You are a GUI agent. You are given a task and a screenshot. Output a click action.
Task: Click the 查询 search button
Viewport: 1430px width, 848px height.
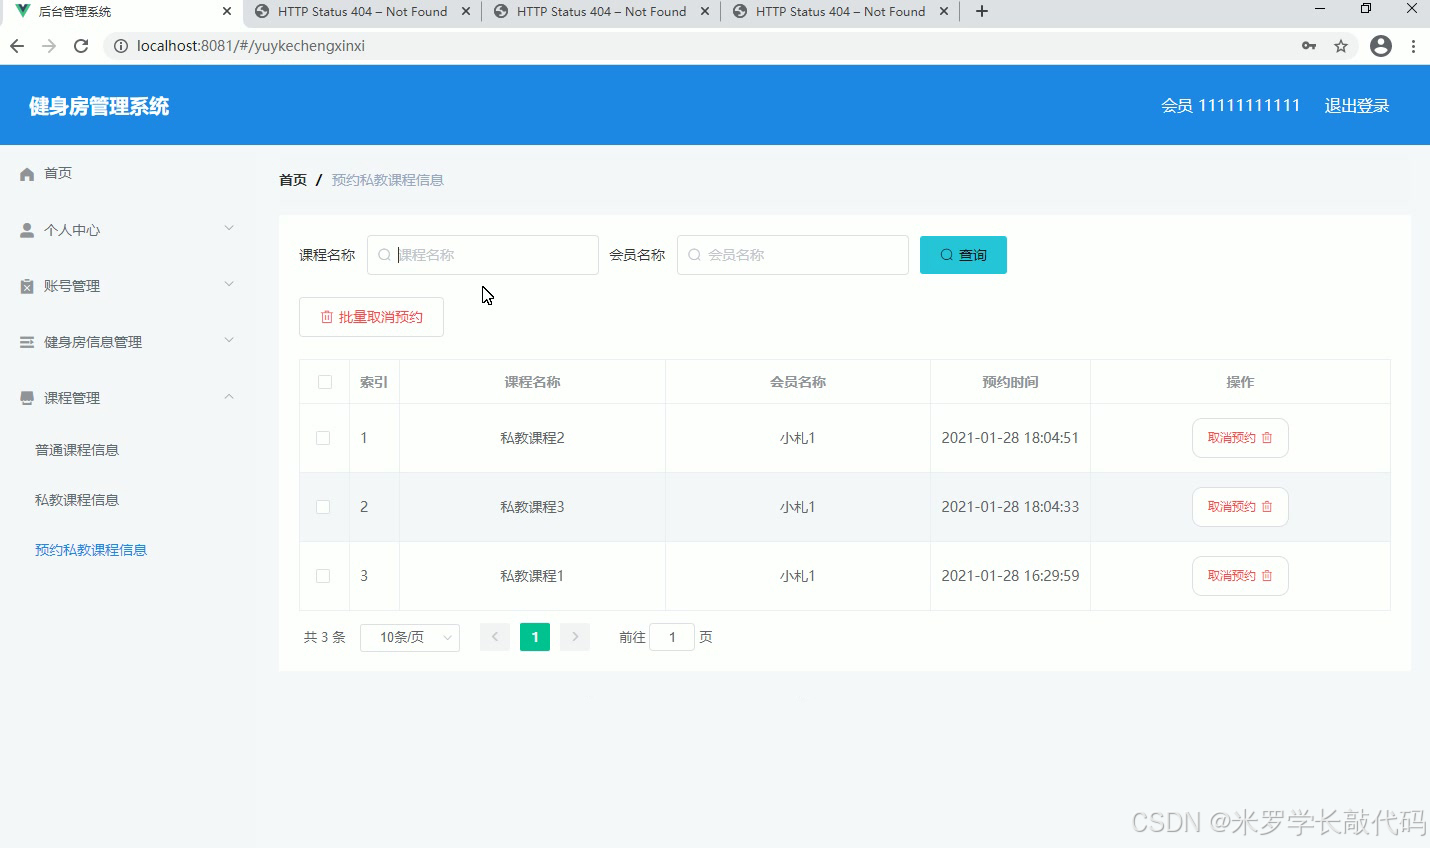(963, 255)
